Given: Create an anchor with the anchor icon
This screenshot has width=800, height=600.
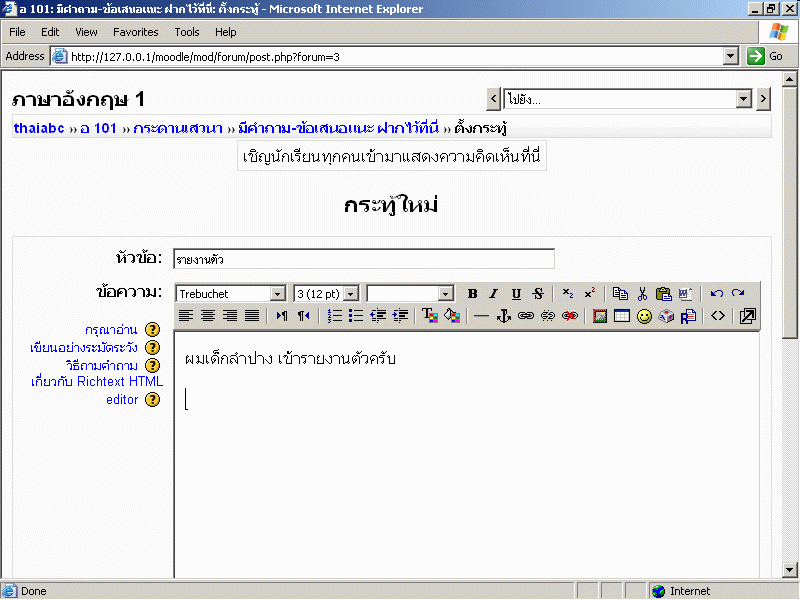Looking at the screenshot, I should click(504, 316).
